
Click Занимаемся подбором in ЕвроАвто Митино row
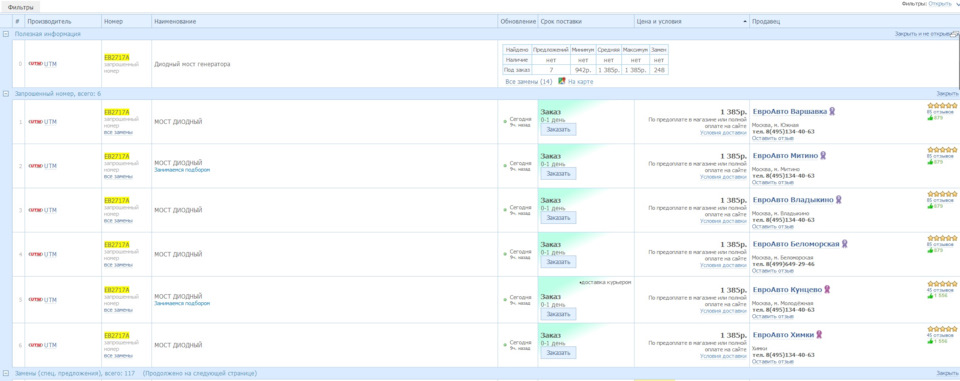pyautogui.click(x=182, y=170)
